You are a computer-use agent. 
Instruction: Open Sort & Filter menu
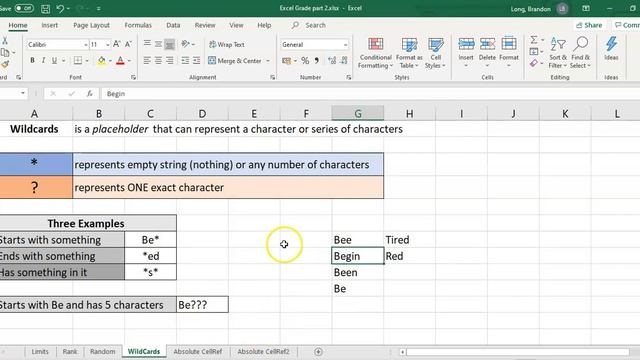[x=558, y=53]
